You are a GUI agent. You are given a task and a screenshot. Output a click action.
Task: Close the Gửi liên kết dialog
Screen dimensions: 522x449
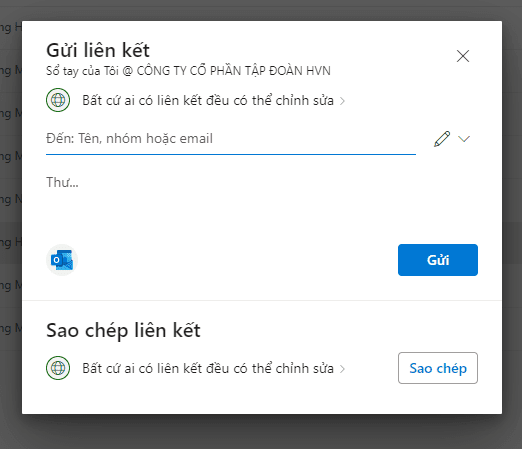point(463,56)
